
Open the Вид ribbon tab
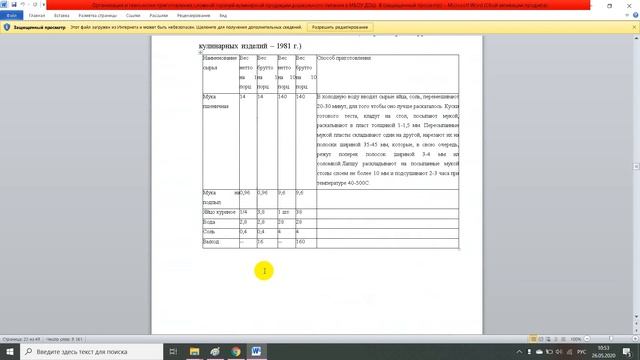coord(223,16)
